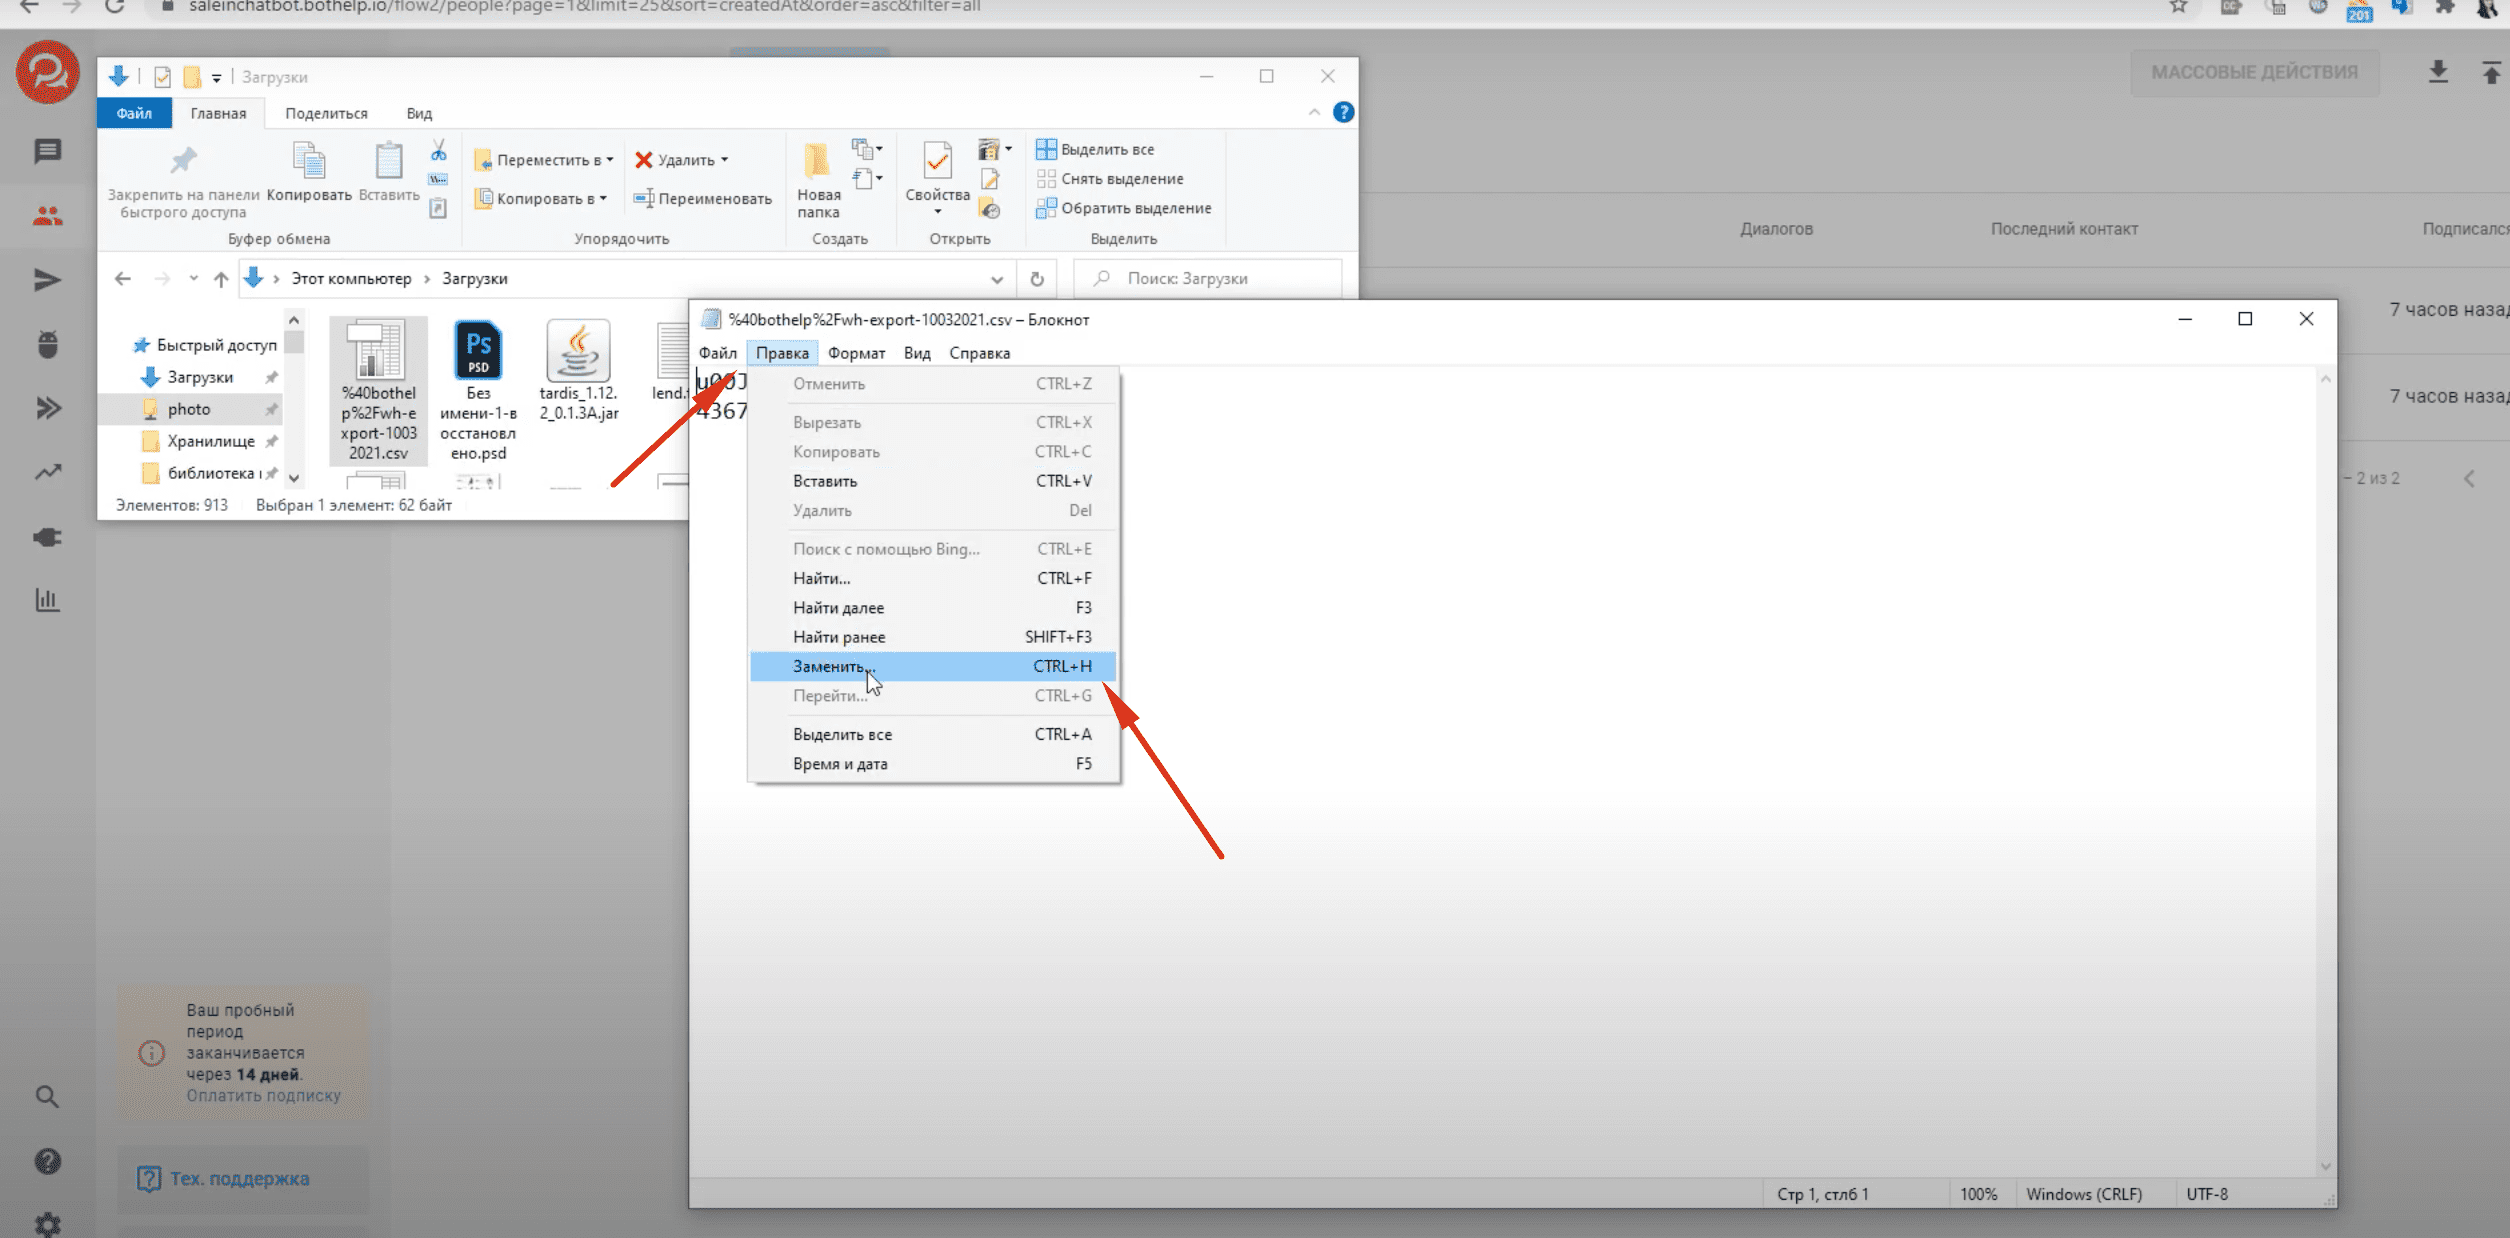Click the refresh icon next to address bar
The width and height of the screenshot is (2510, 1238).
click(x=1037, y=279)
